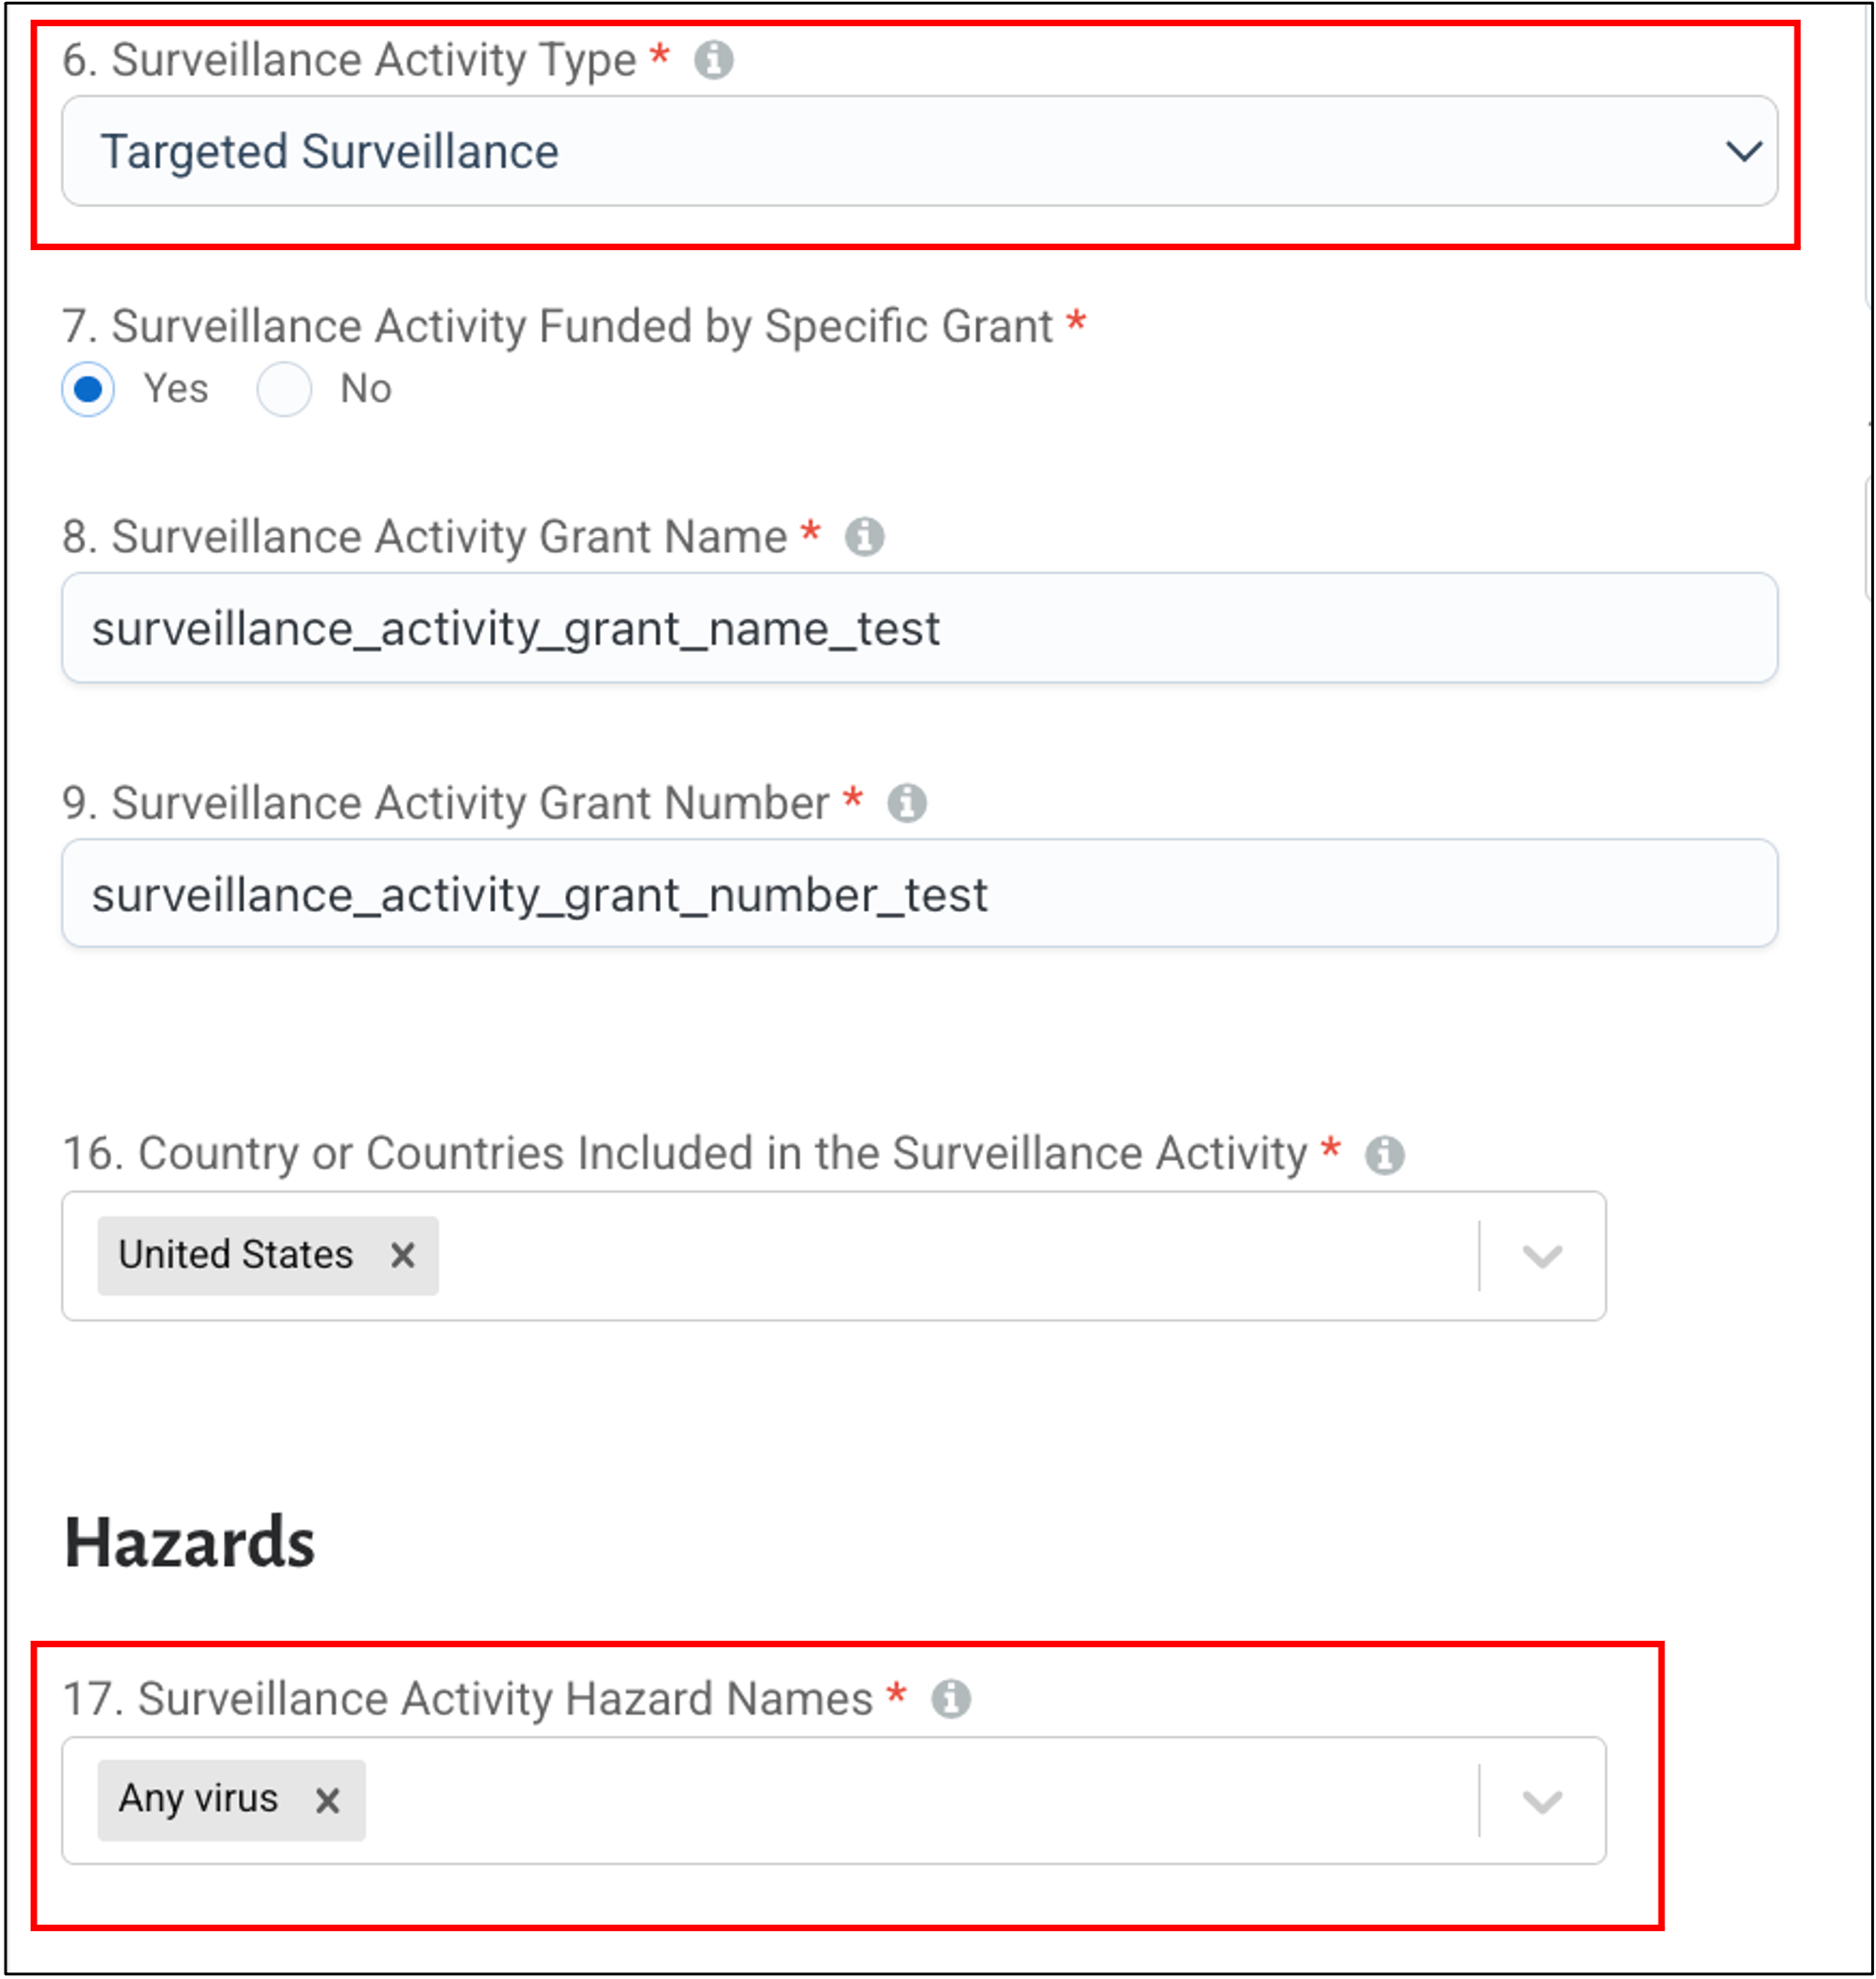Screen dimensions: 1876x1979
Task: Click info icon next to Countries Included label
Action: (x=1385, y=1155)
